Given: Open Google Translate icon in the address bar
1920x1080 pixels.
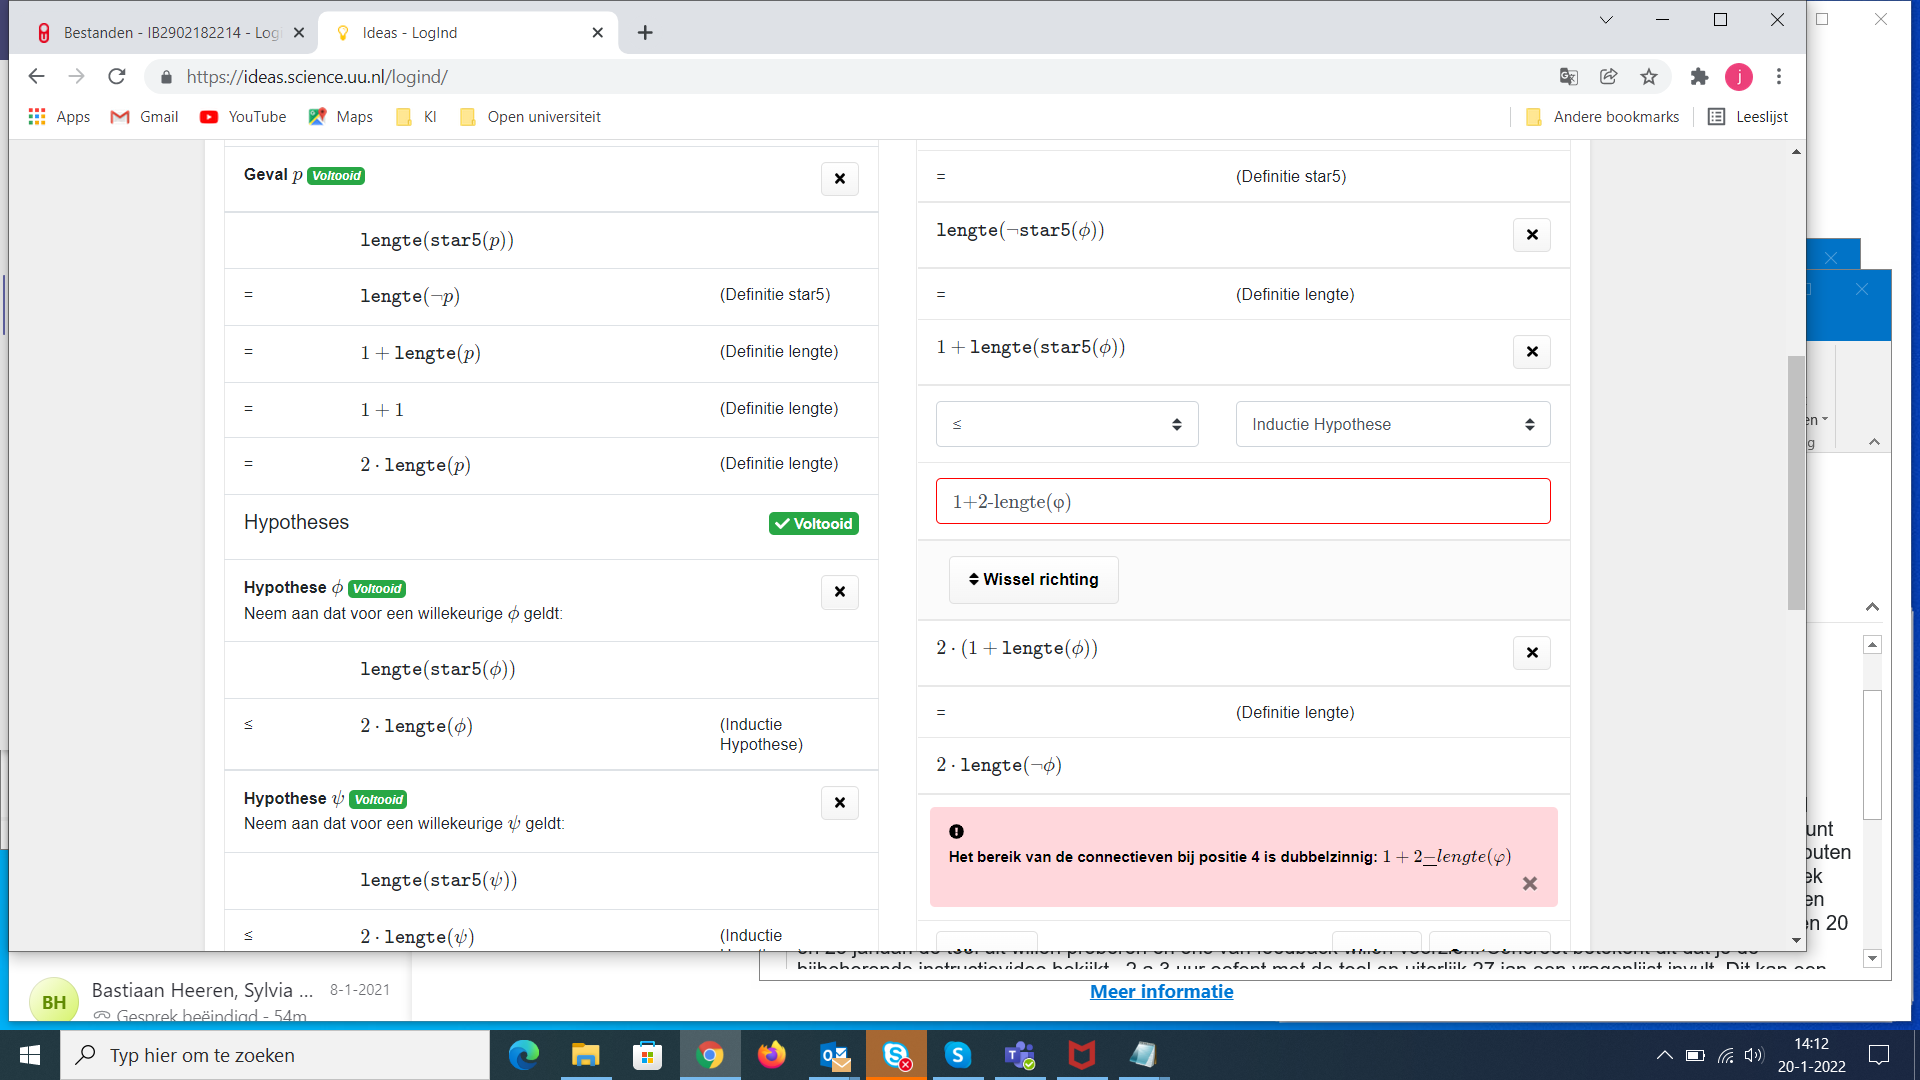Looking at the screenshot, I should pyautogui.click(x=1568, y=77).
